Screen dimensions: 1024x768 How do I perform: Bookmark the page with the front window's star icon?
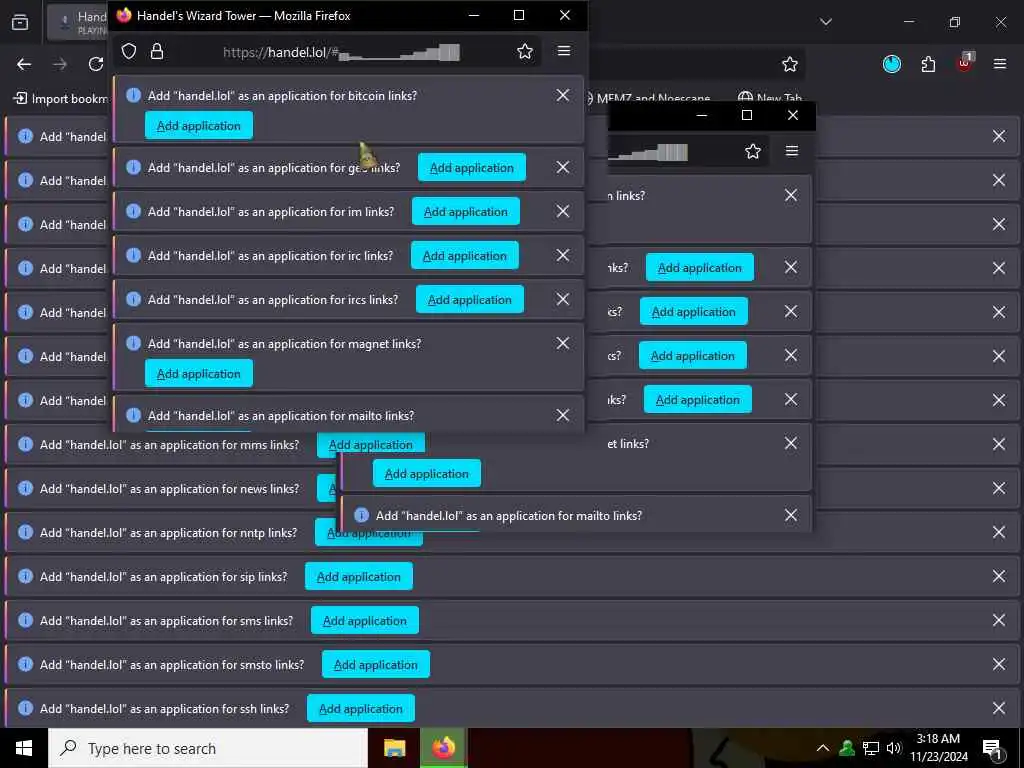pyautogui.click(x=524, y=52)
